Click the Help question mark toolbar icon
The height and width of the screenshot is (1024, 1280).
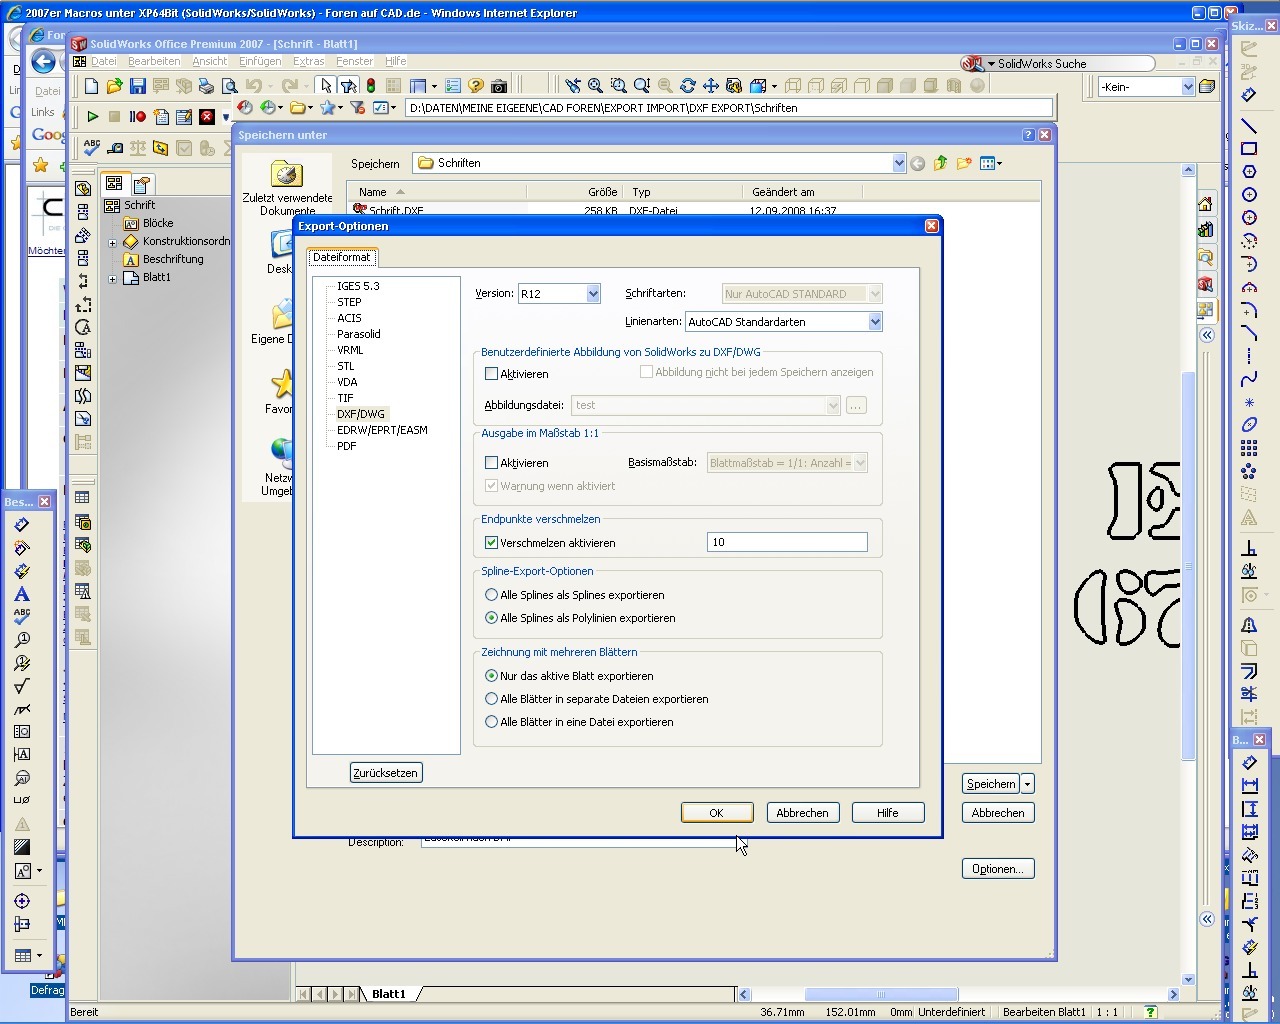click(x=476, y=86)
